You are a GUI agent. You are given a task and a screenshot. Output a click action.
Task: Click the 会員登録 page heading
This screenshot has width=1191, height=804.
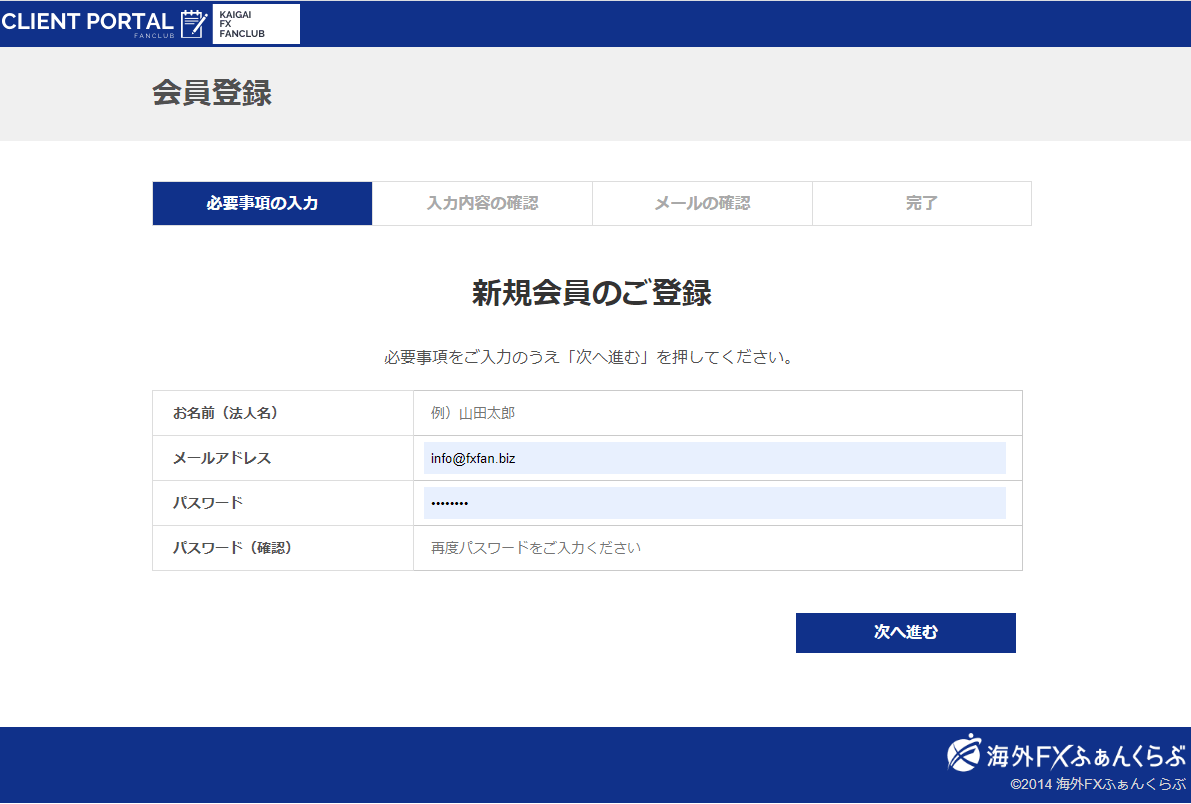pyautogui.click(x=212, y=93)
